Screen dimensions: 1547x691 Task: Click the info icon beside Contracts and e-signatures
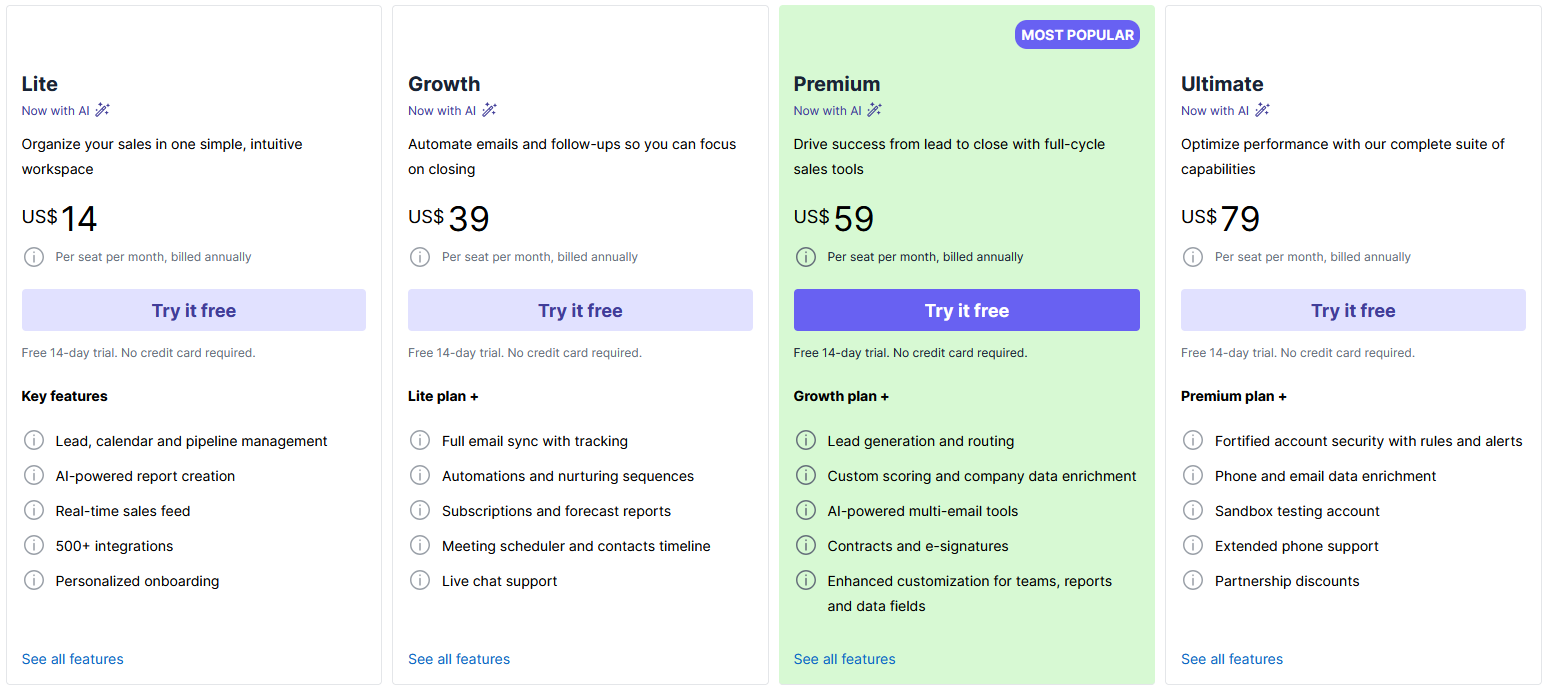(x=806, y=546)
